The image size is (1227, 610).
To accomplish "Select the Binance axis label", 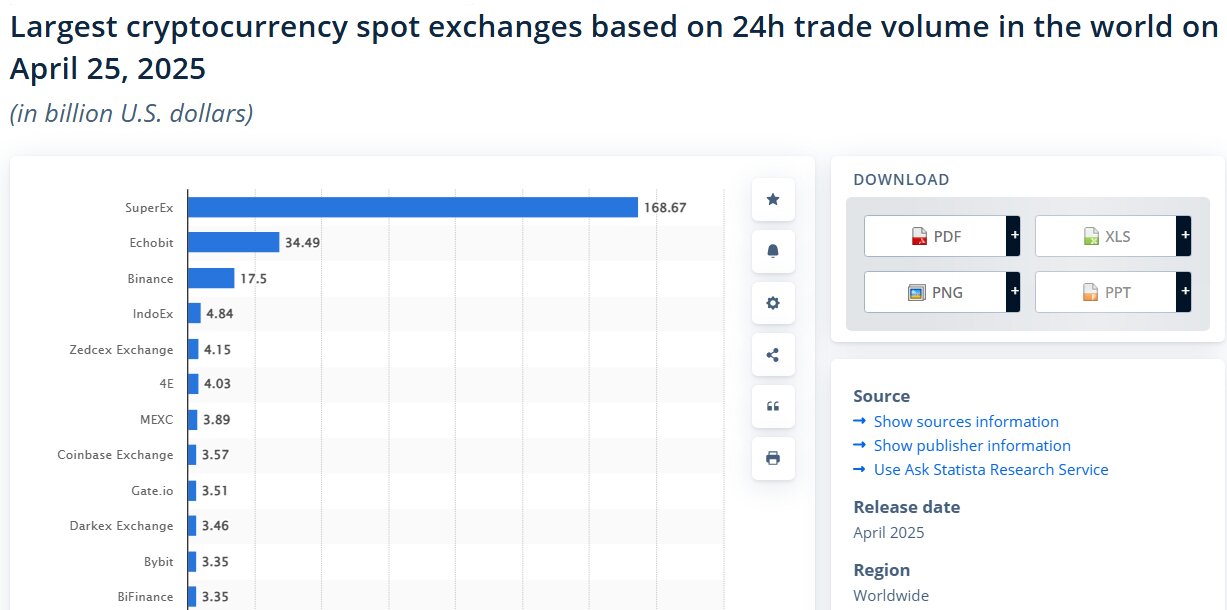I will click(151, 279).
